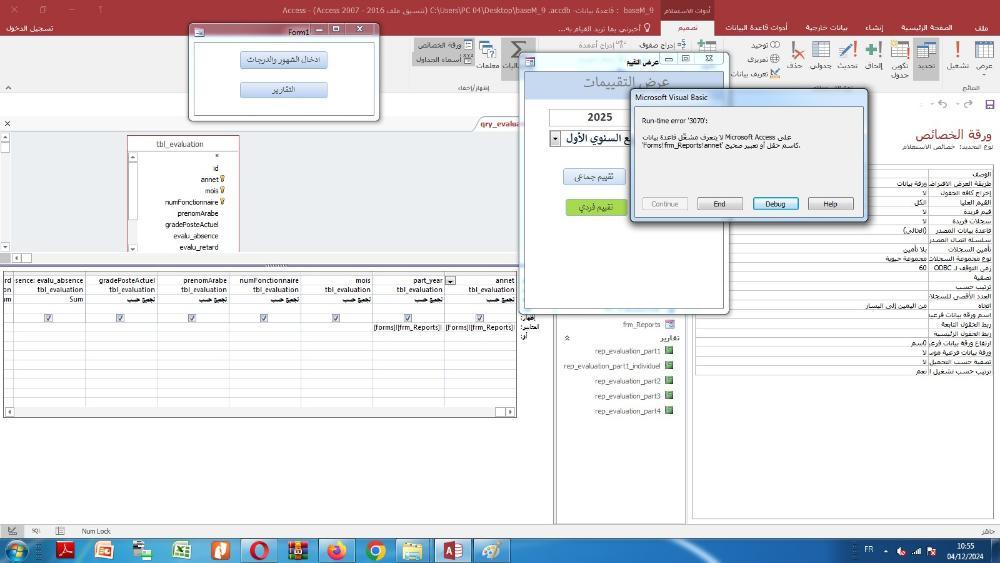Open the External Data (بيانات خارجية) tab

(826, 27)
